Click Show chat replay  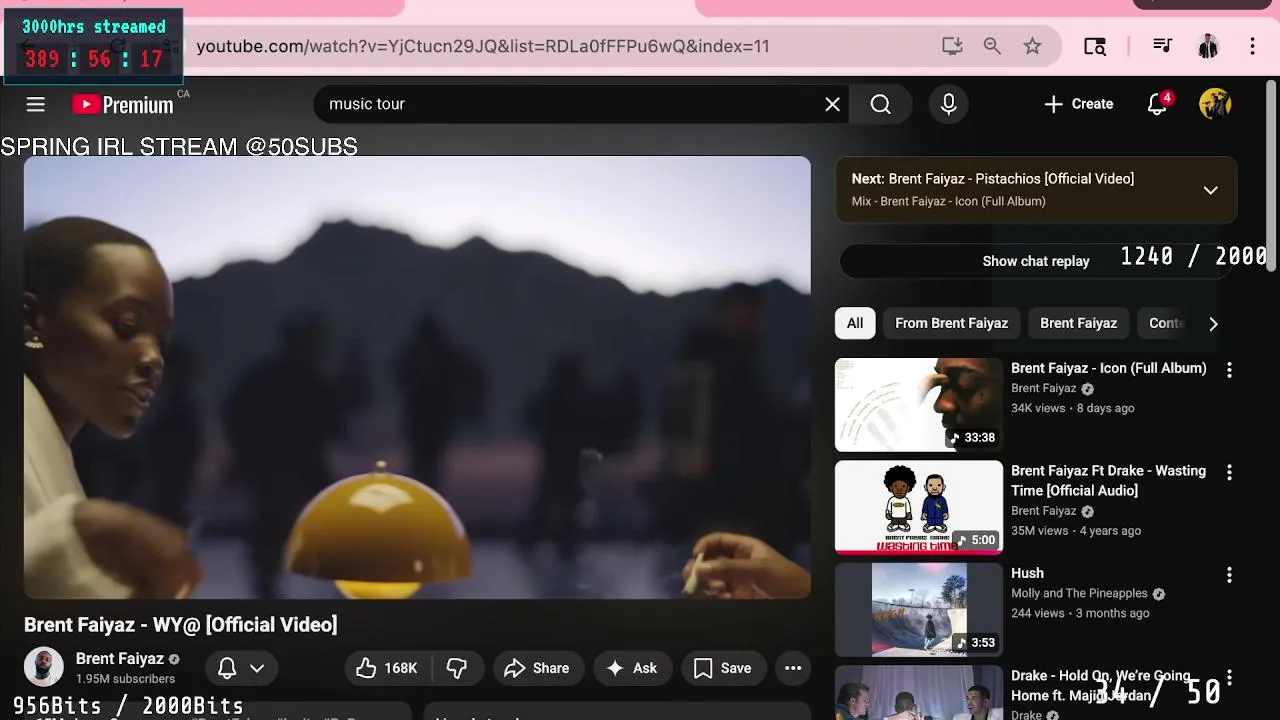click(1036, 261)
